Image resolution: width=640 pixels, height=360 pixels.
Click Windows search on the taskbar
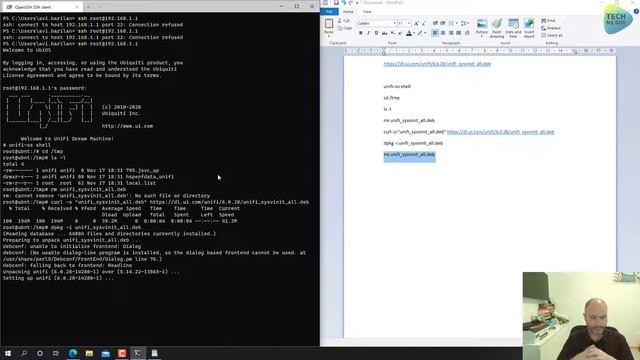pos(24,353)
